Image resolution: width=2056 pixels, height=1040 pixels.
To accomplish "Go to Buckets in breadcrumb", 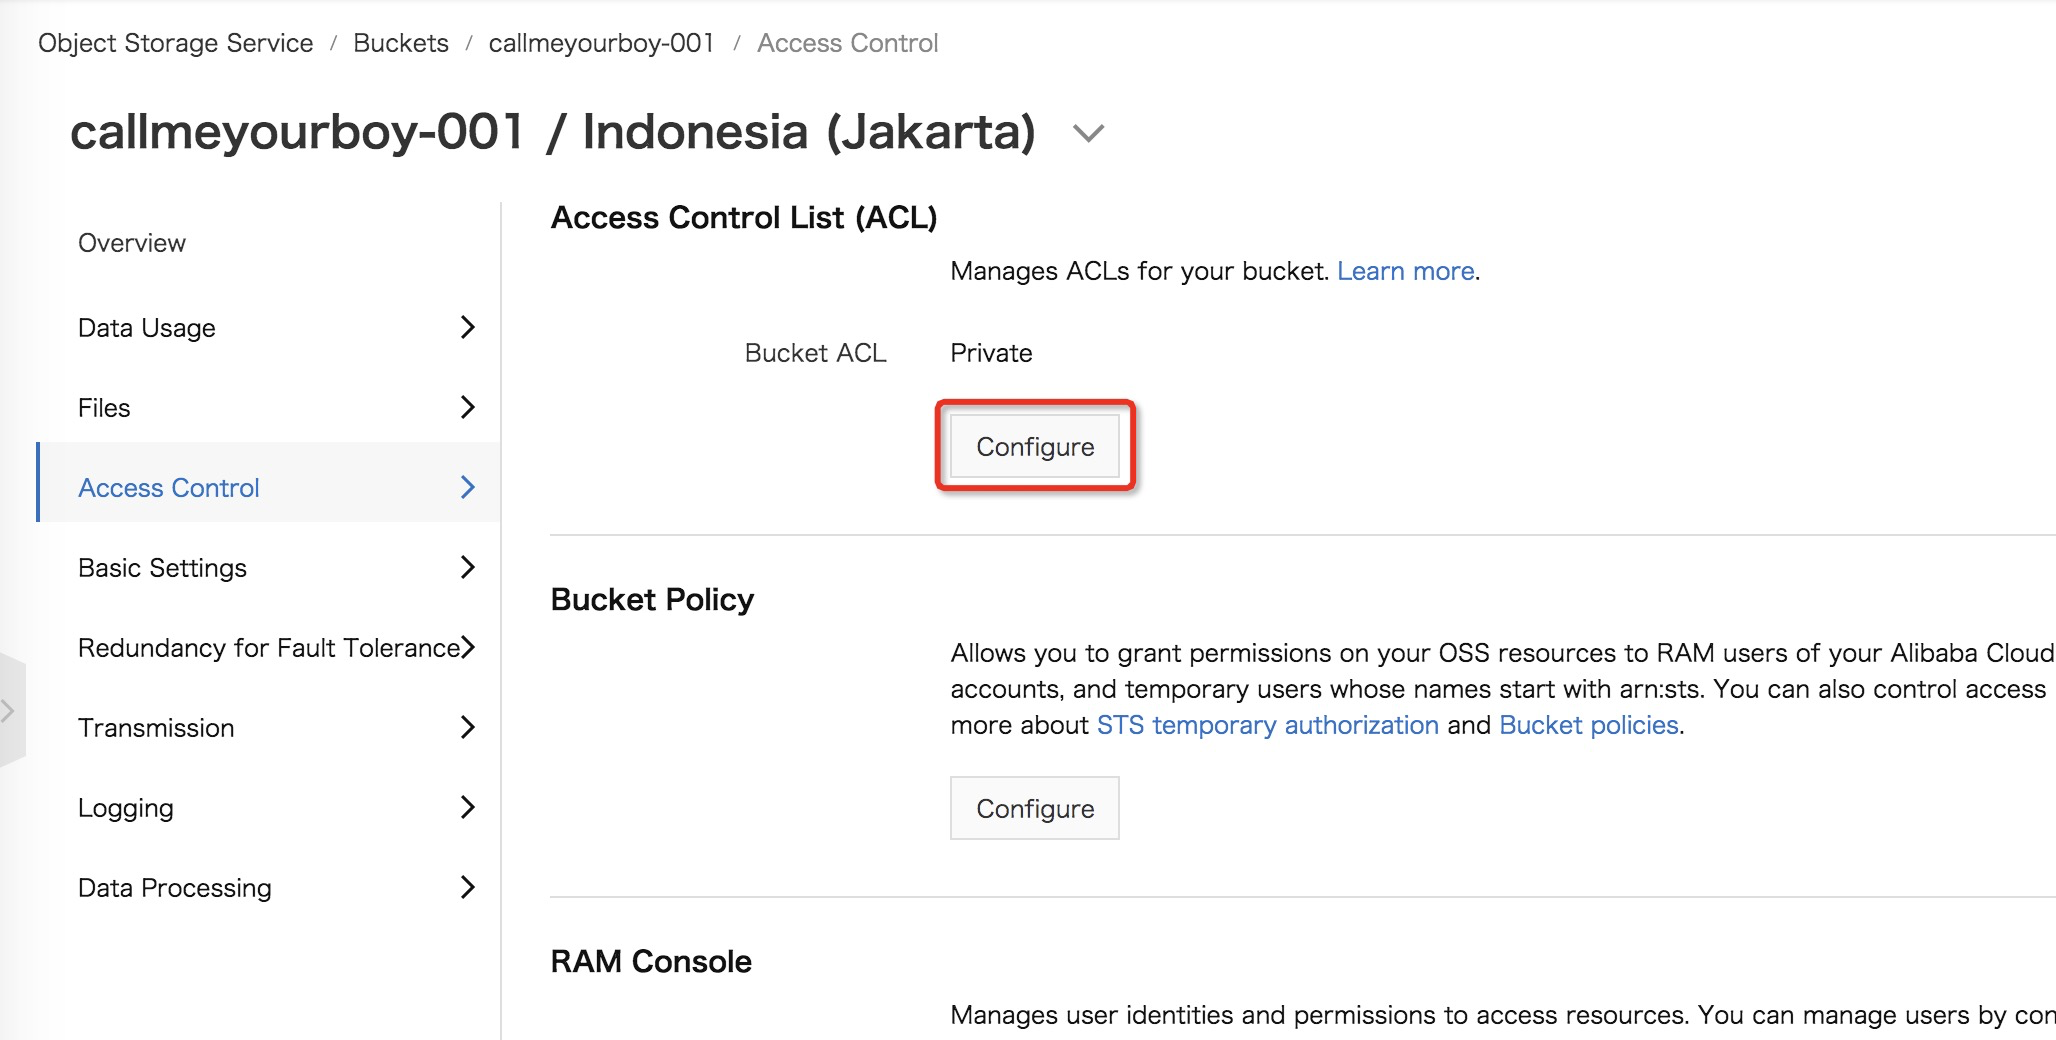I will click(x=401, y=43).
